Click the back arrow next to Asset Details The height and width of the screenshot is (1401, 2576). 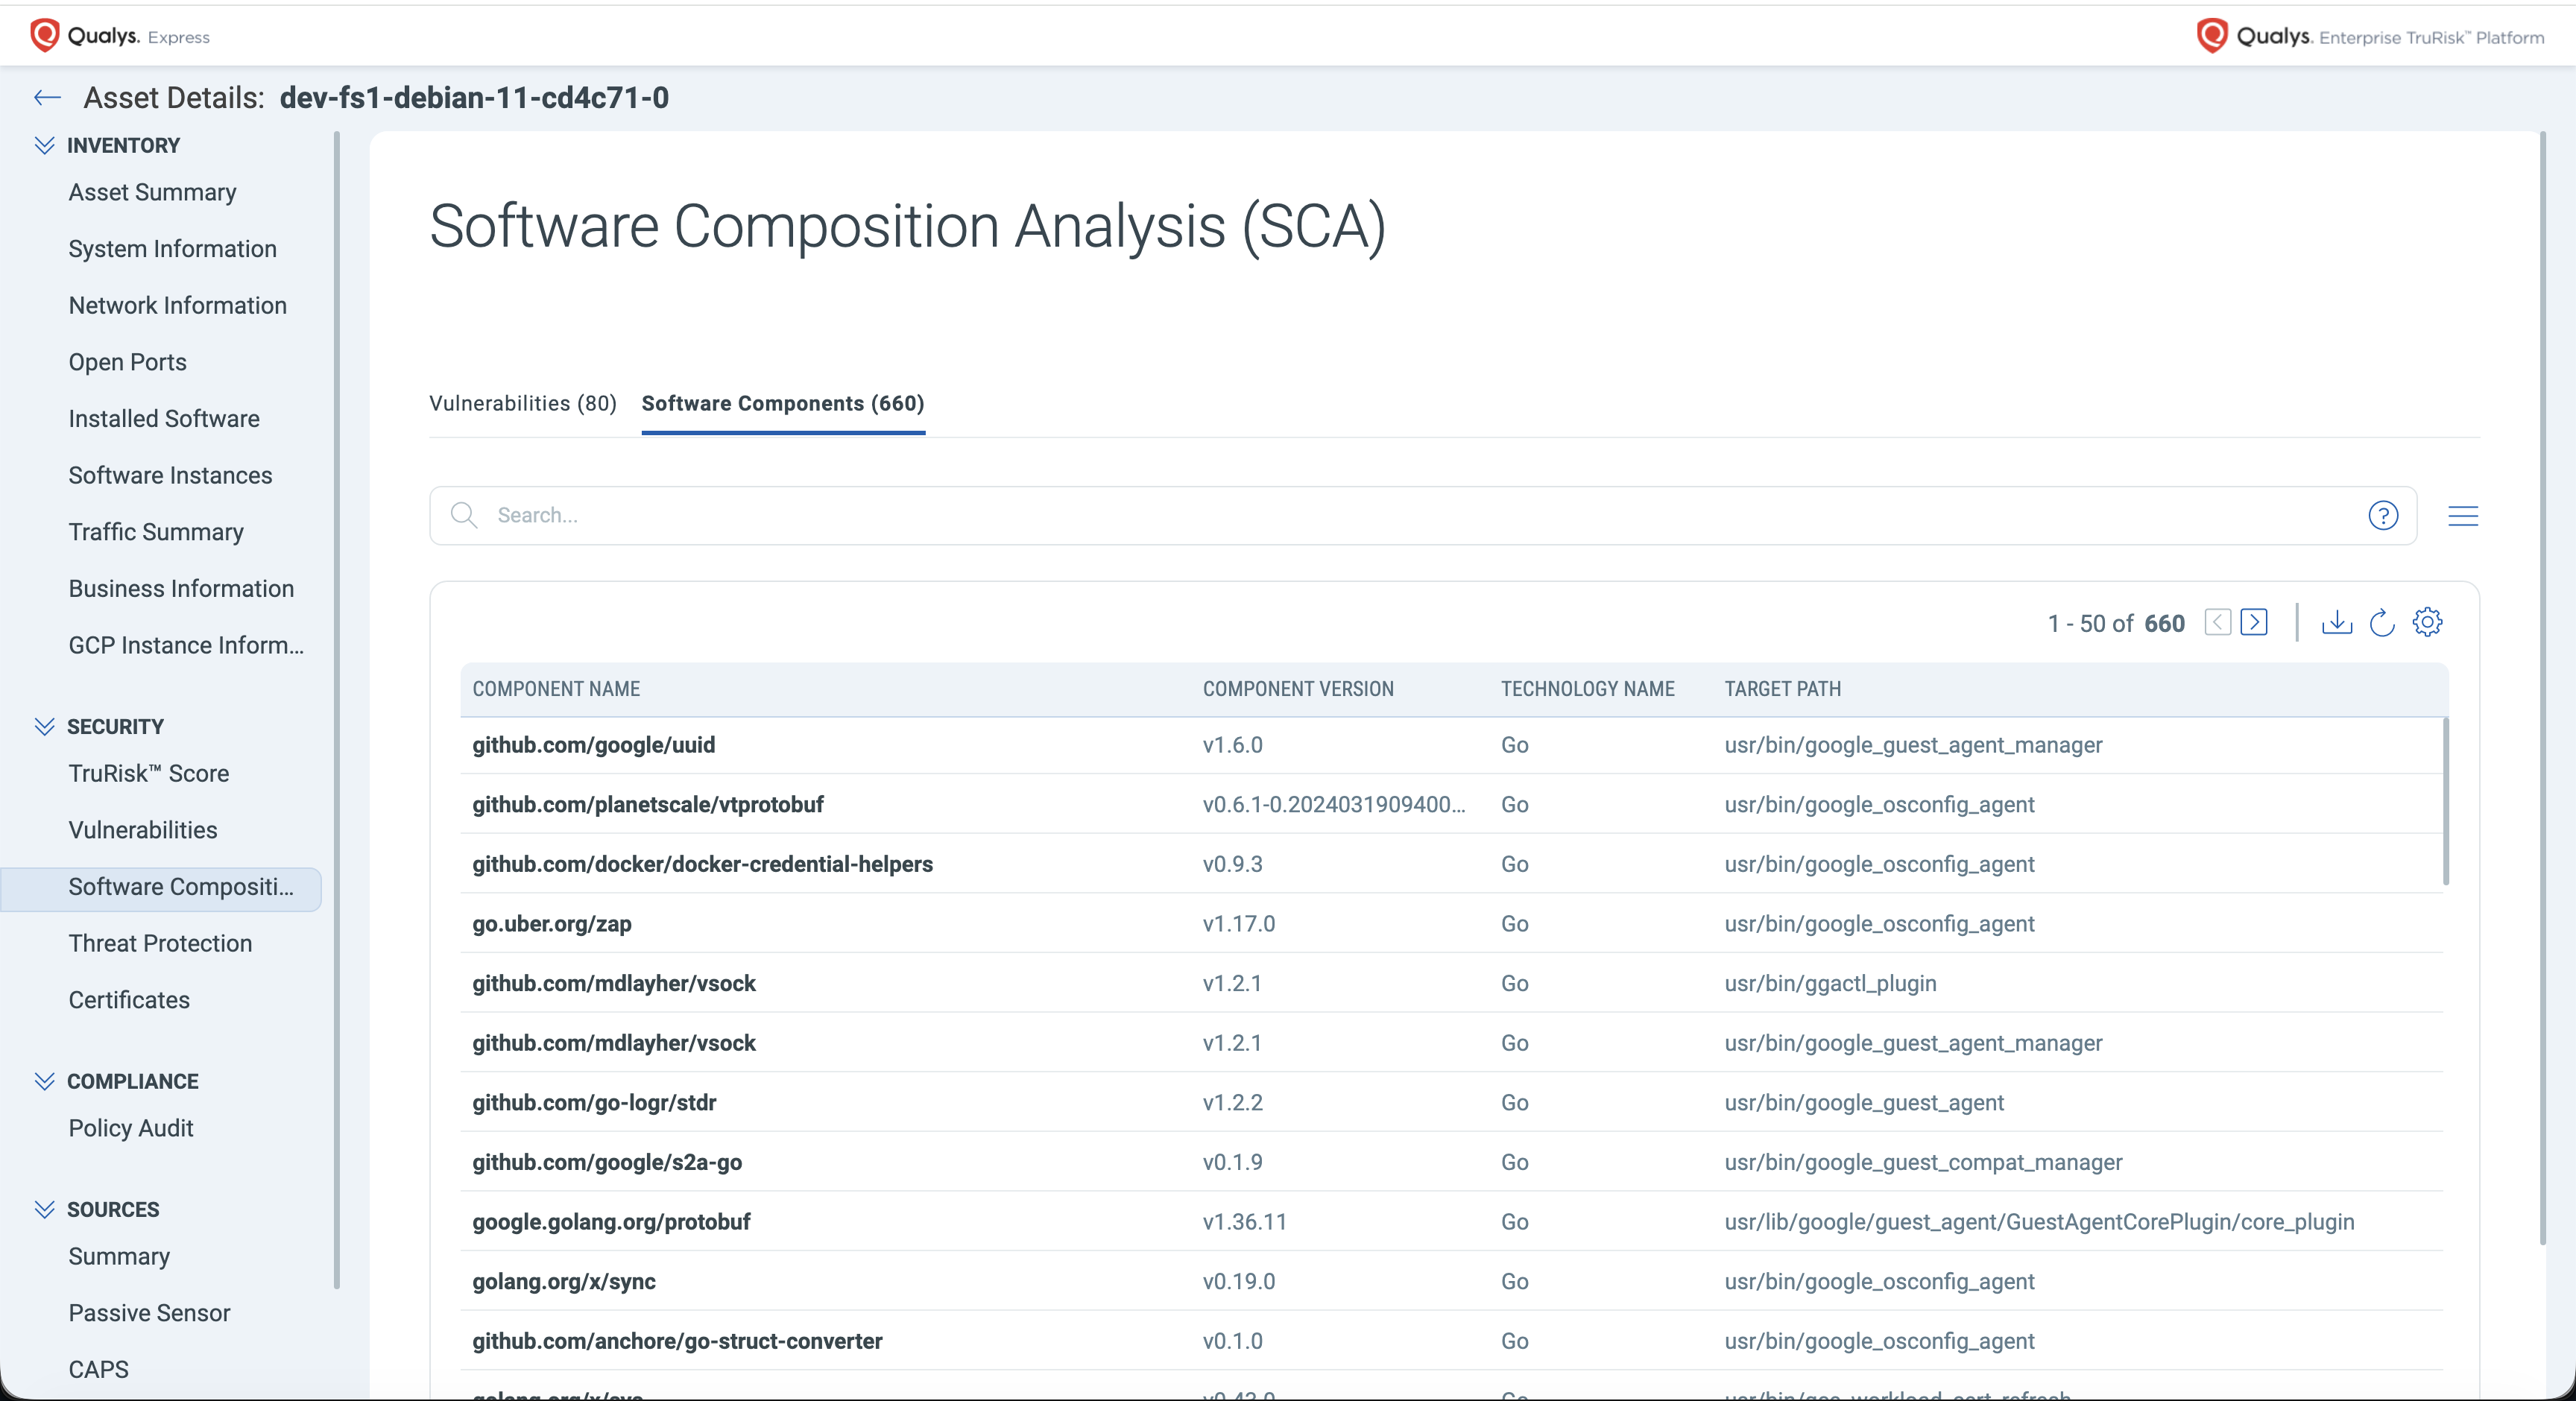(x=47, y=97)
